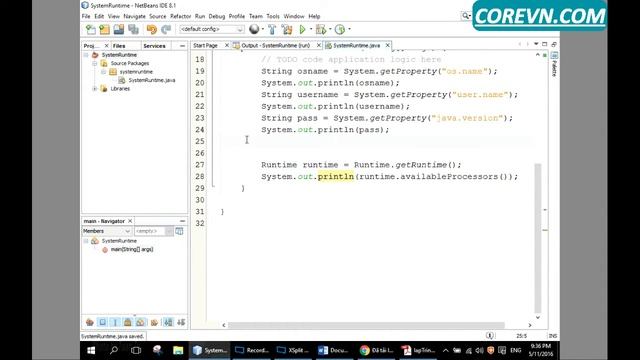The height and width of the screenshot is (360, 640).
Task: Toggle Show Fields filter in Navigator
Action: click(102, 322)
